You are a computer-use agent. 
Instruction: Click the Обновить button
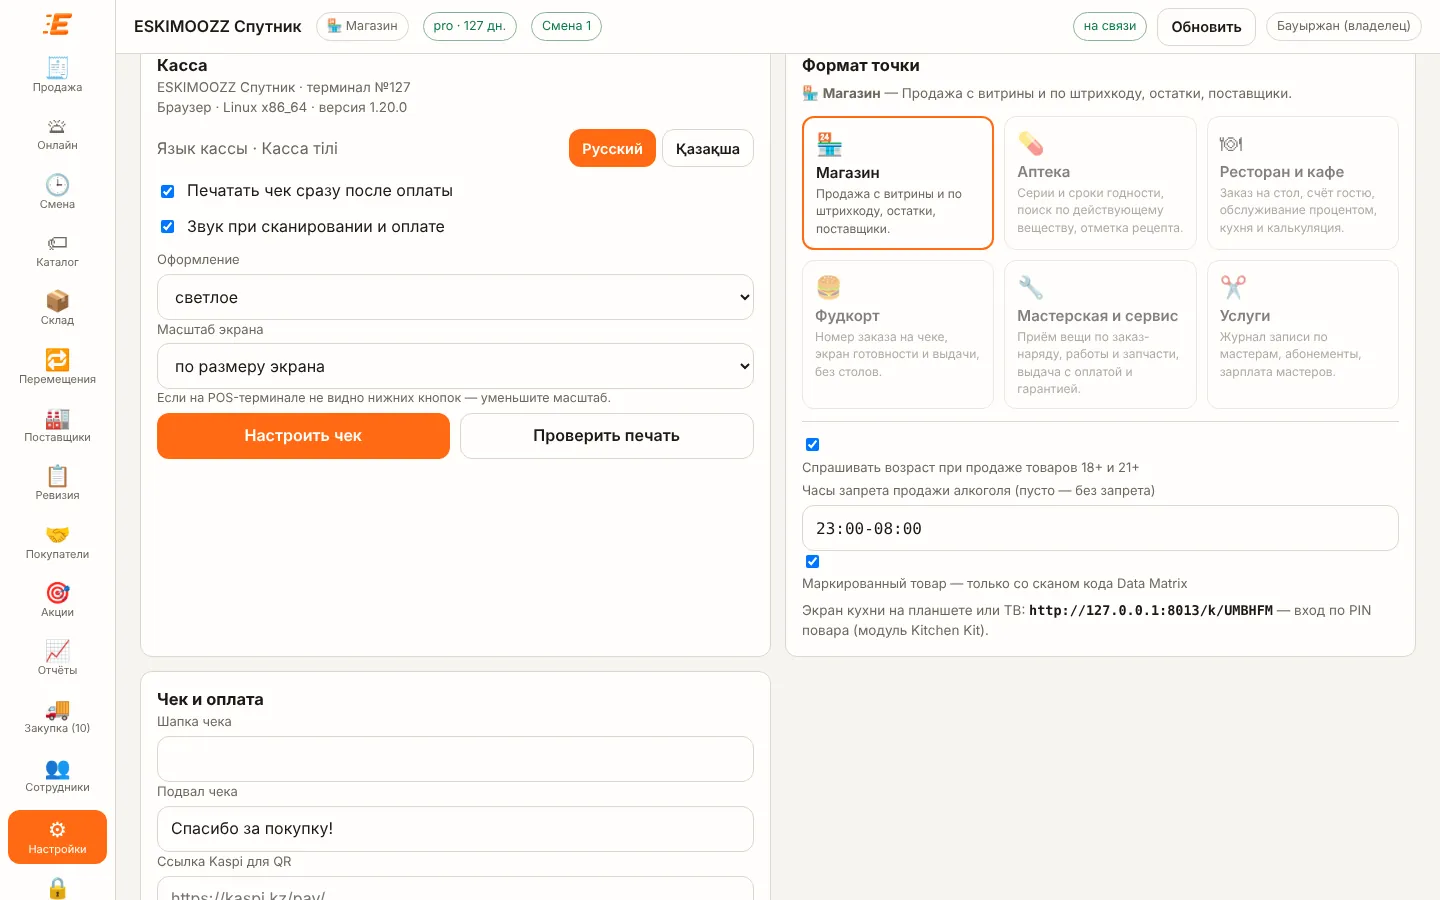pyautogui.click(x=1206, y=27)
